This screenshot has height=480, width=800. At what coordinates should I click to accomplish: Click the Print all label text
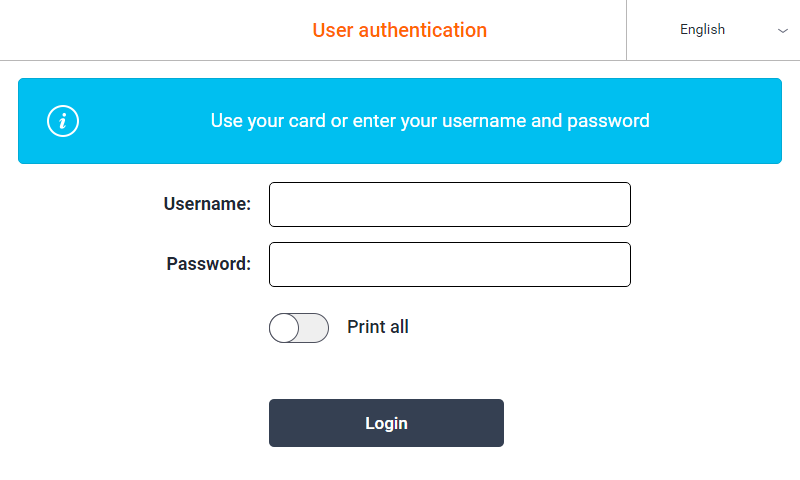378,327
